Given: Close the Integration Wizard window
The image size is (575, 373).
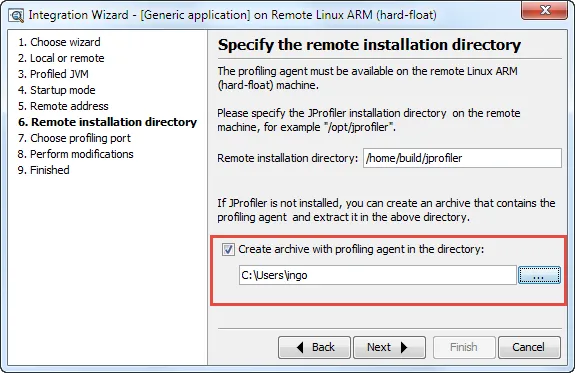Looking at the screenshot, I should (x=545, y=10).
